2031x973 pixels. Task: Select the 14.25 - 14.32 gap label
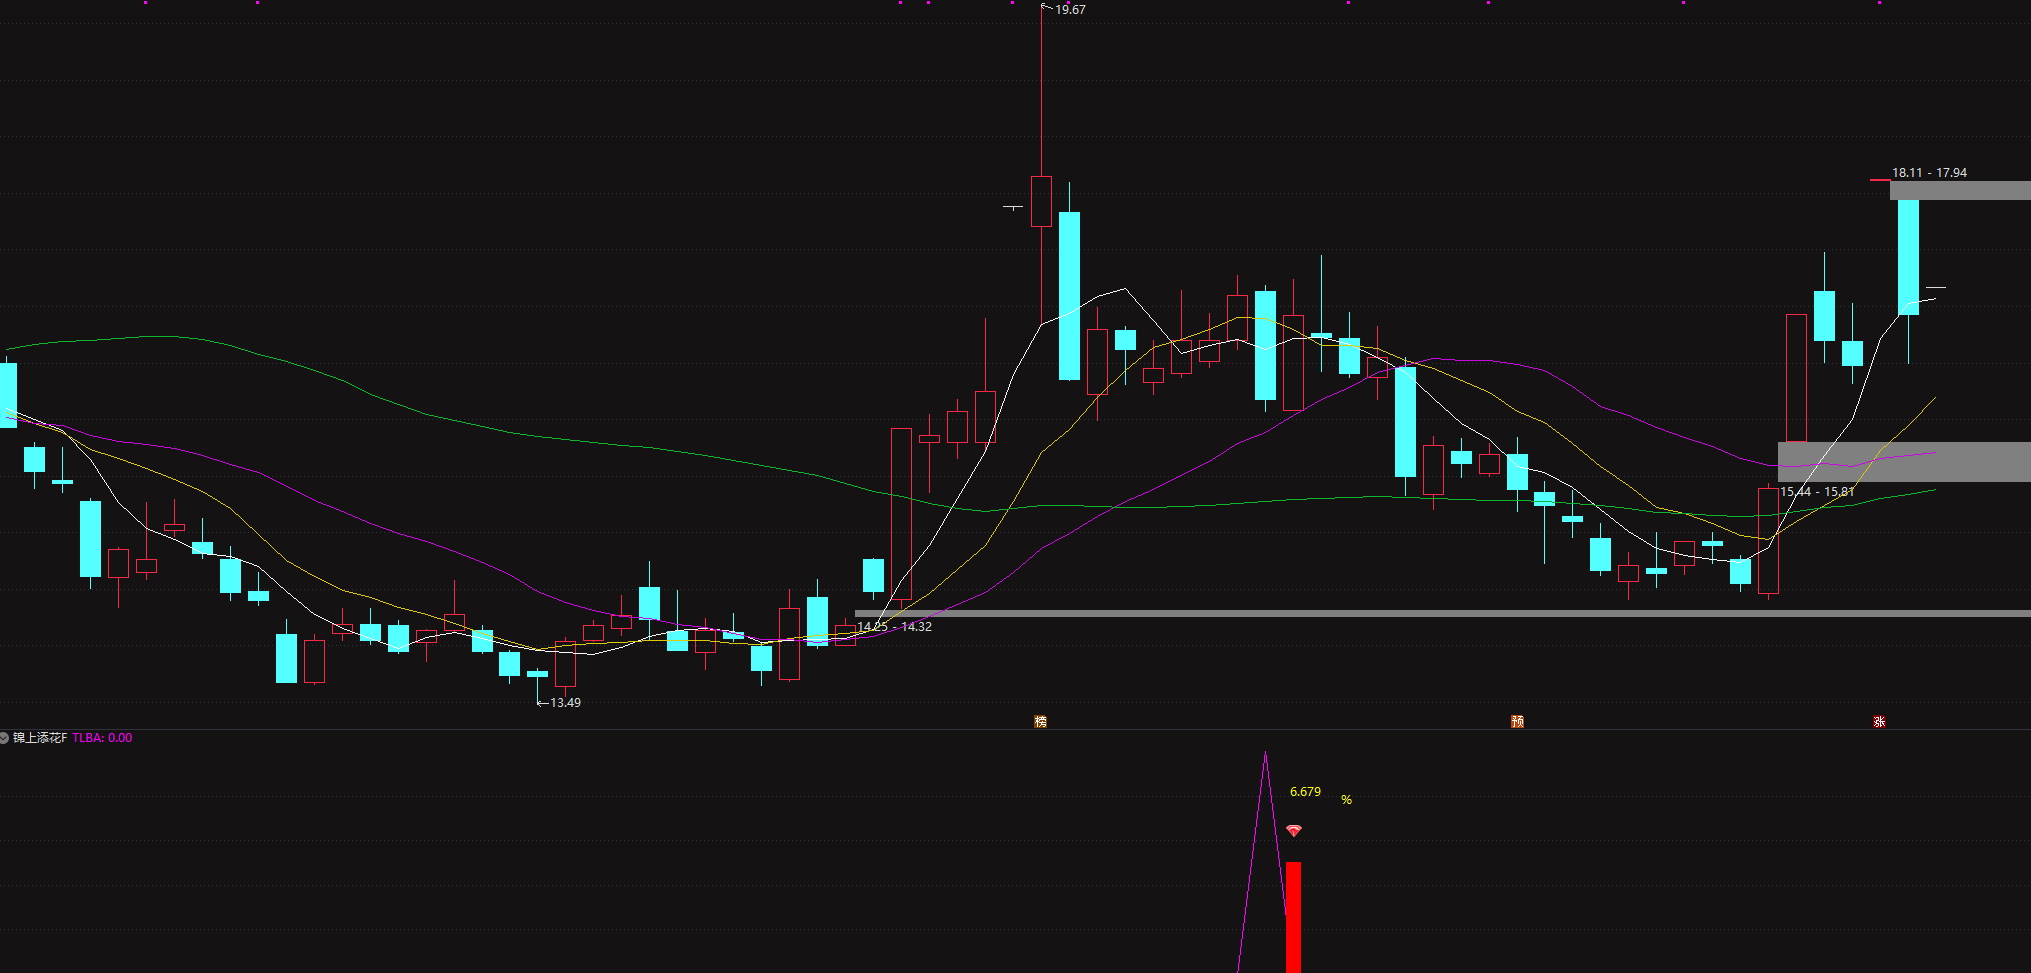[x=894, y=627]
